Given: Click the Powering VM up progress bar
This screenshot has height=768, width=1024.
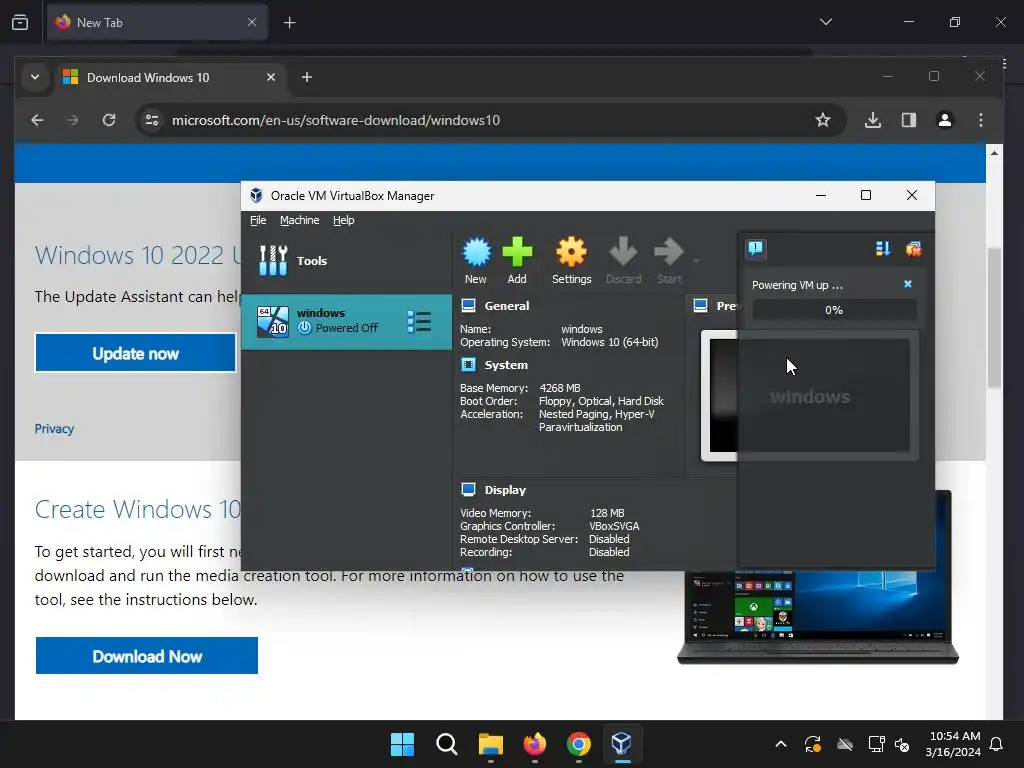Looking at the screenshot, I should click(834, 310).
